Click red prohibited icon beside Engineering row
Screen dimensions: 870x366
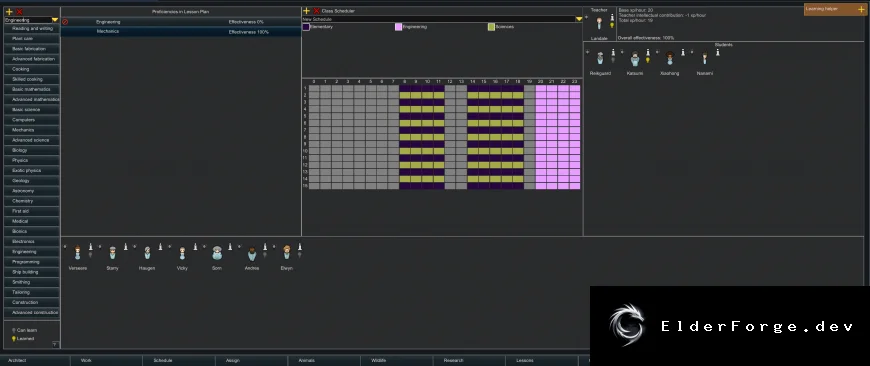point(65,22)
